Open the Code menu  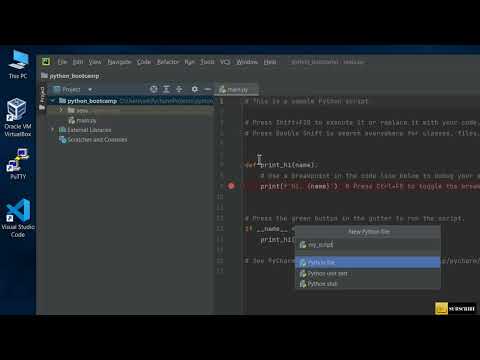tap(144, 62)
